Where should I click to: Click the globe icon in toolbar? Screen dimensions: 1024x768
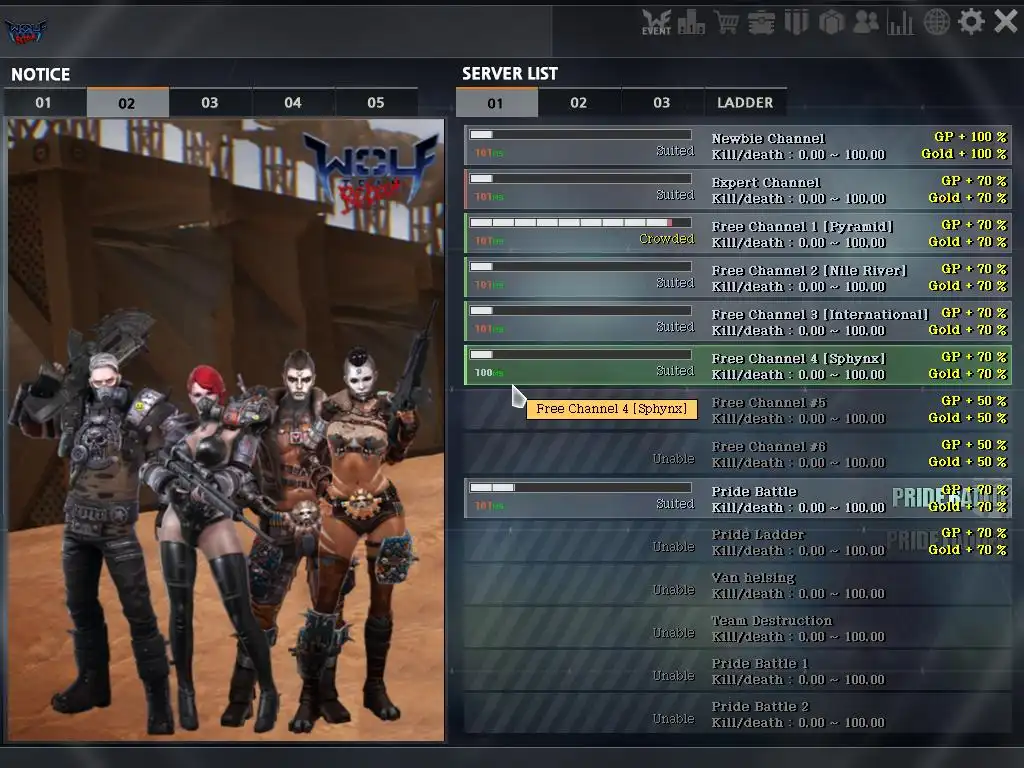[936, 22]
